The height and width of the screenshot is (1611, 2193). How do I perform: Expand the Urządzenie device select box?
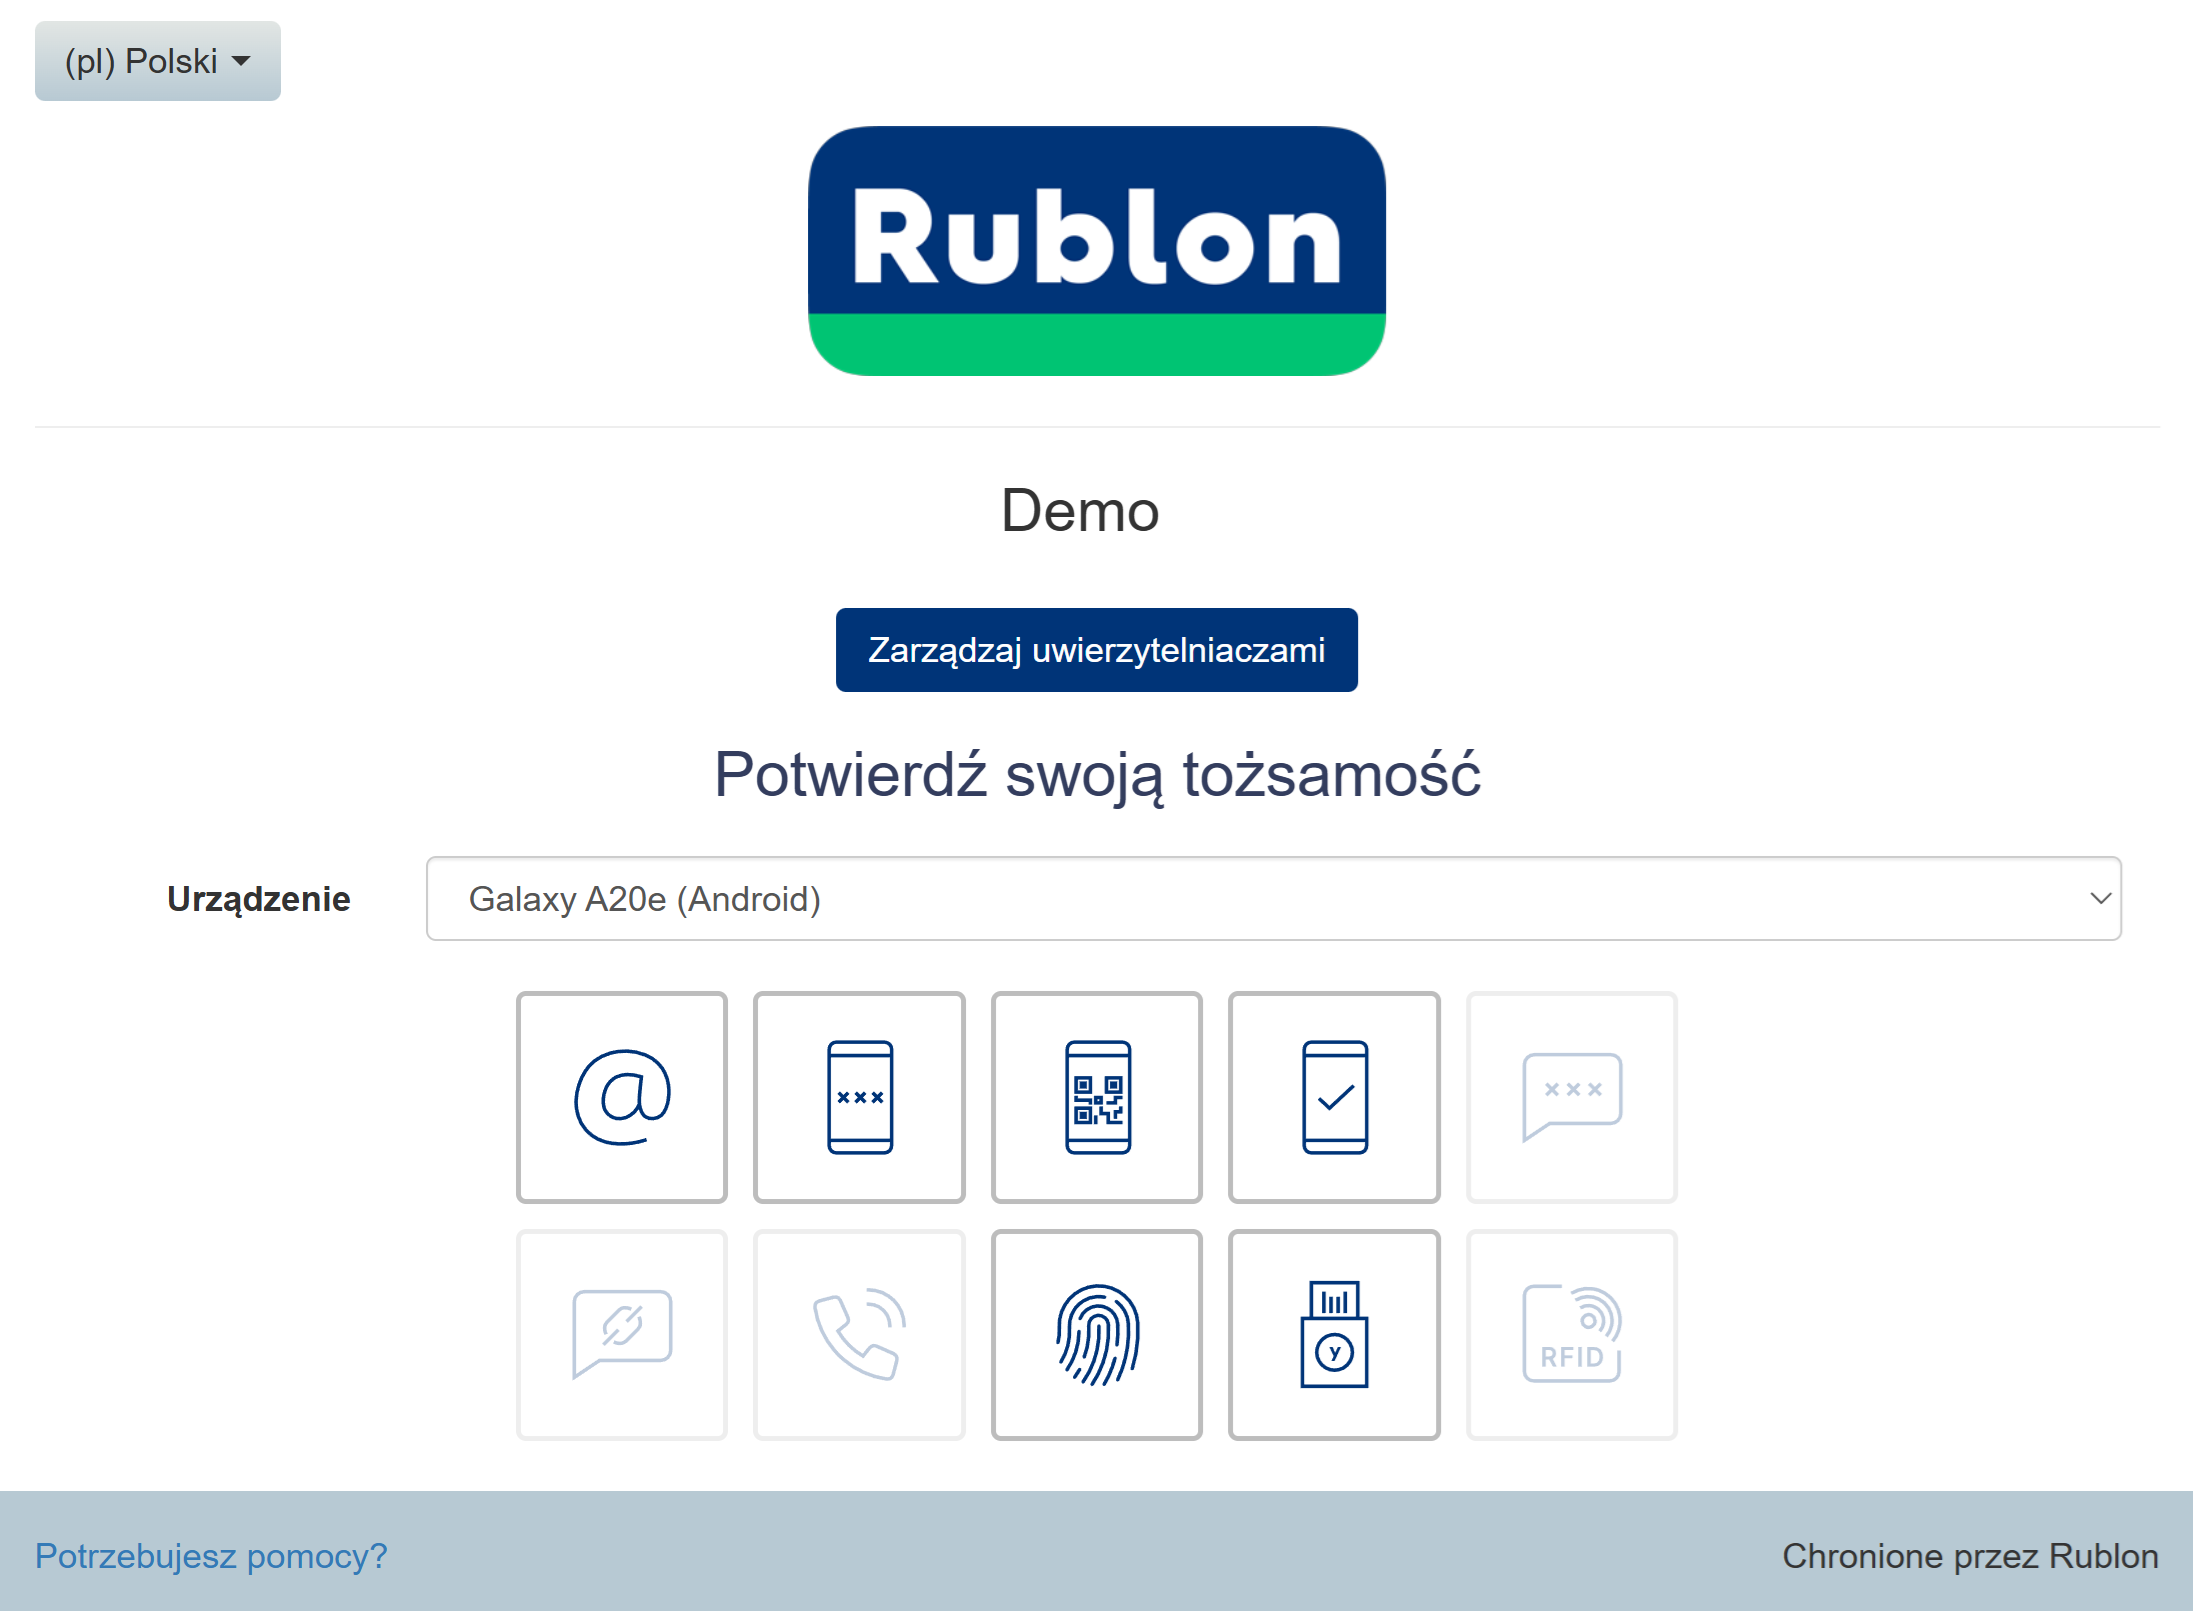click(x=1272, y=898)
